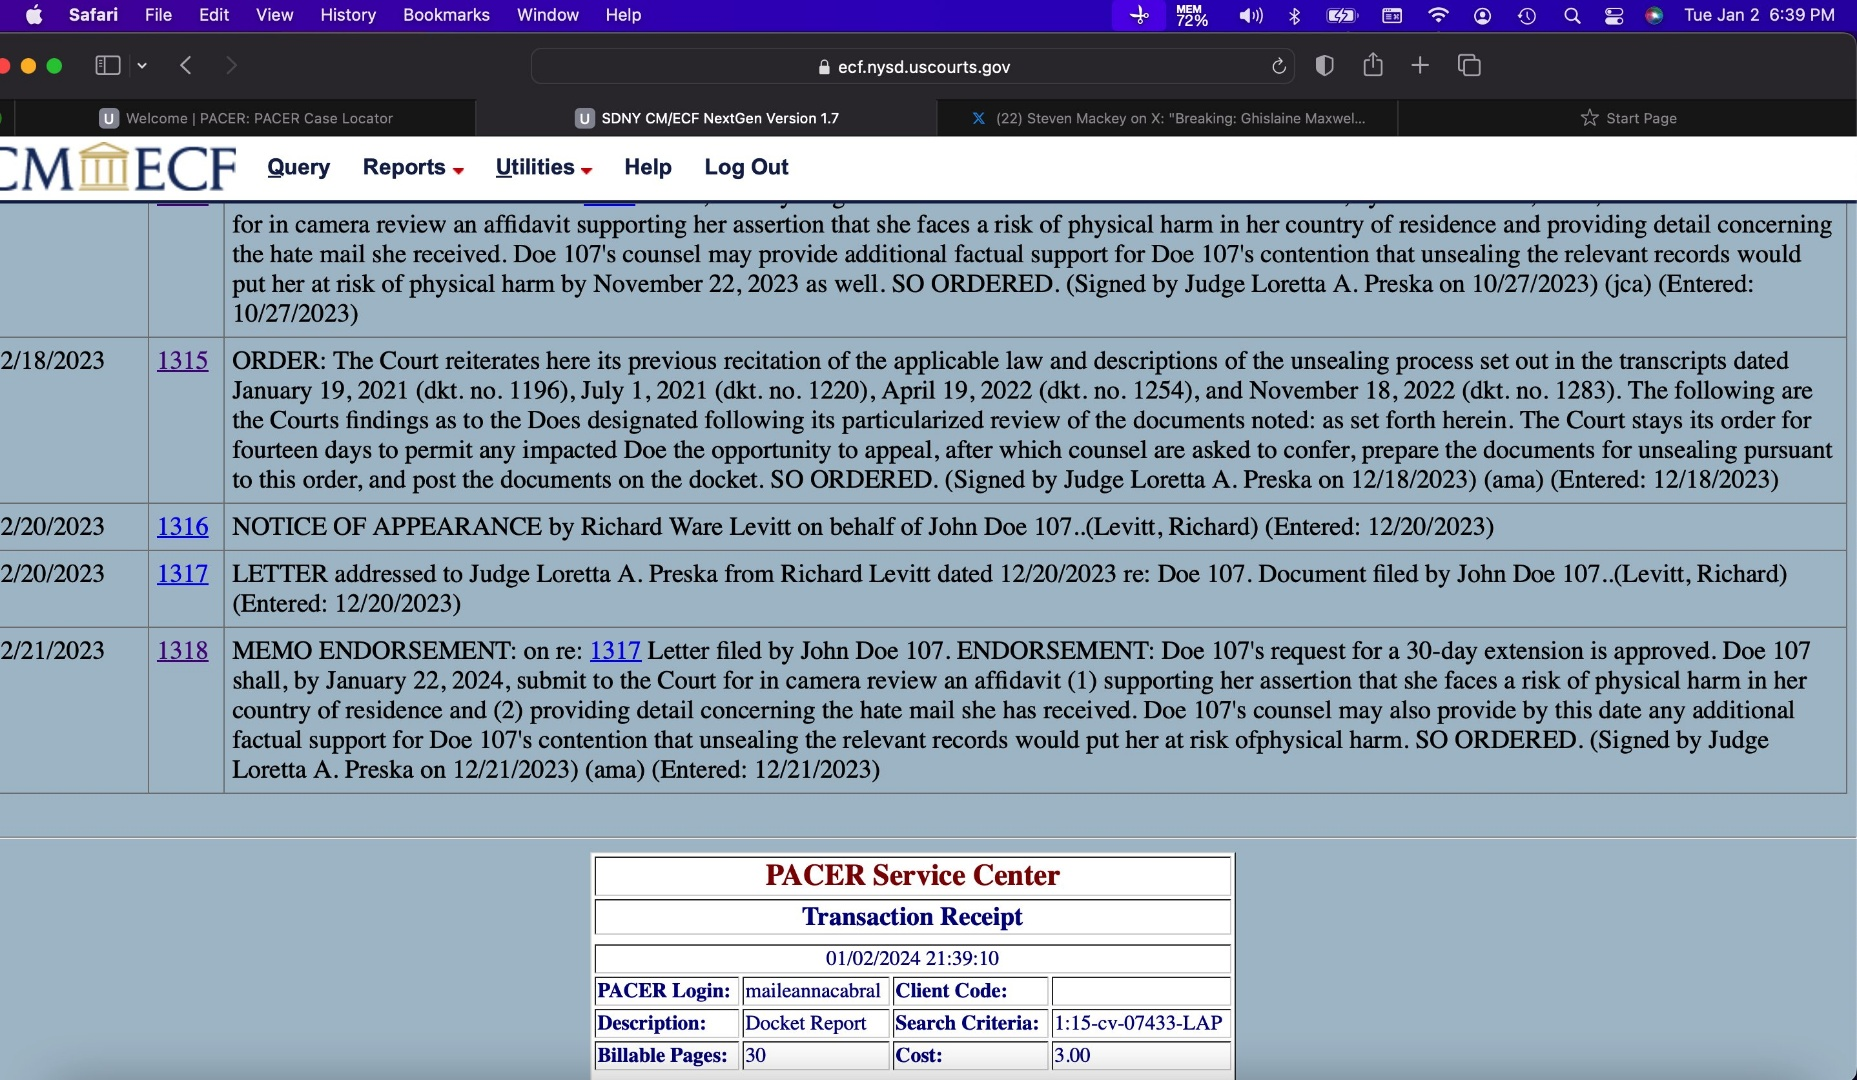
Task: Click the CM/ECF logo
Action: (x=118, y=167)
